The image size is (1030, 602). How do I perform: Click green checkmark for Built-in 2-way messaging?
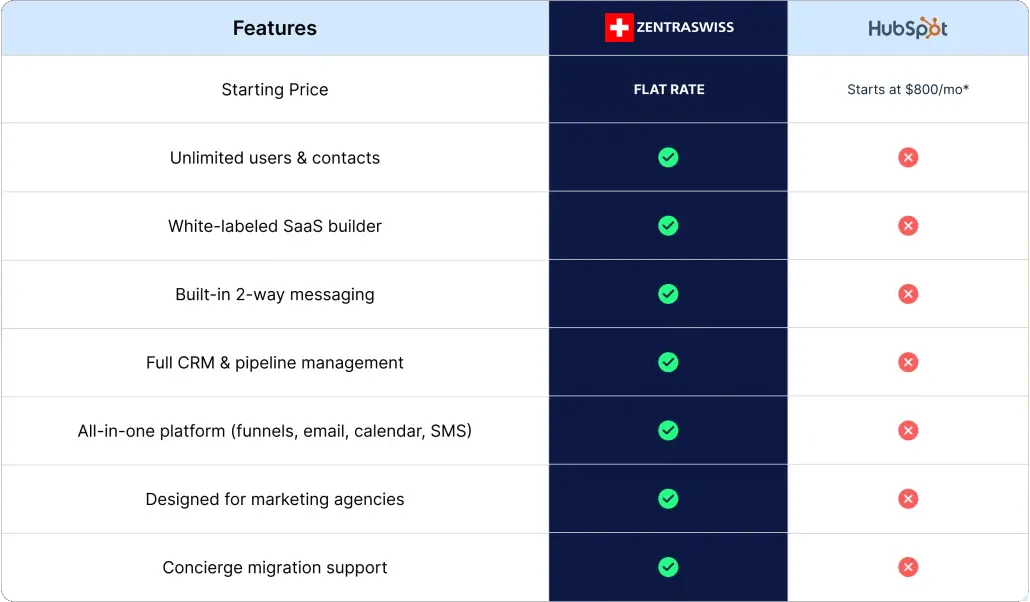tap(668, 294)
